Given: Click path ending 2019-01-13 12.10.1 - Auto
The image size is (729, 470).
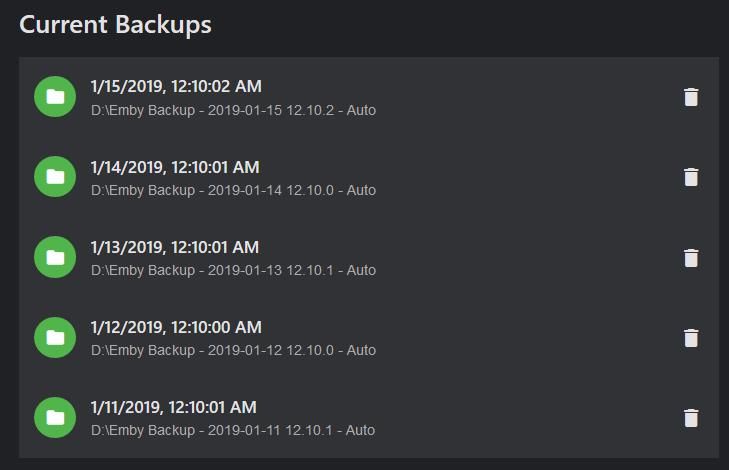Looking at the screenshot, I should coord(233,270).
